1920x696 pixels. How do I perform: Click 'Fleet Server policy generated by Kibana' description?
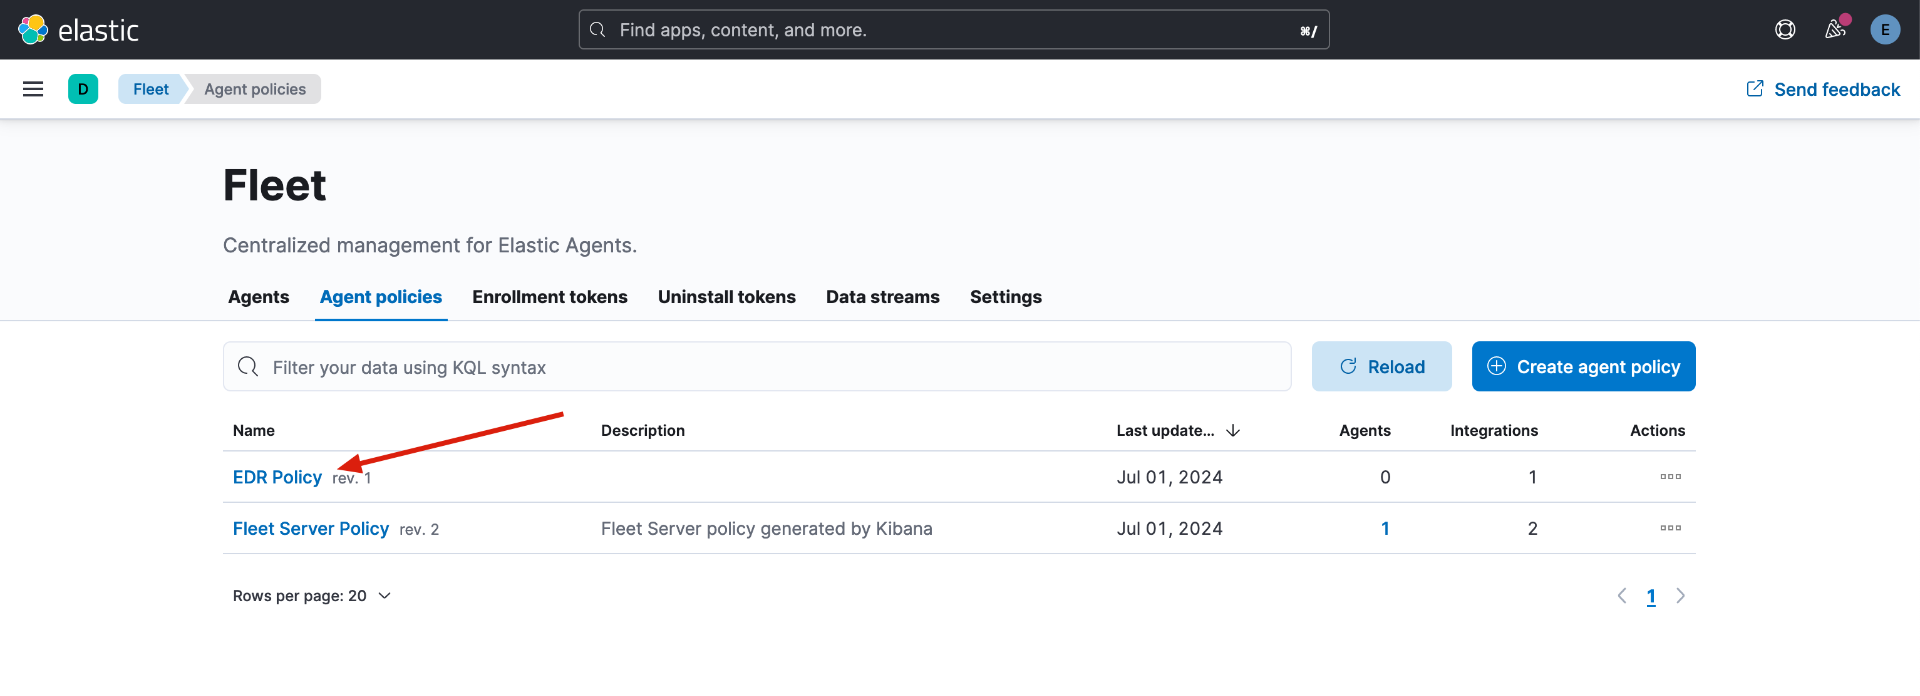[x=767, y=528]
